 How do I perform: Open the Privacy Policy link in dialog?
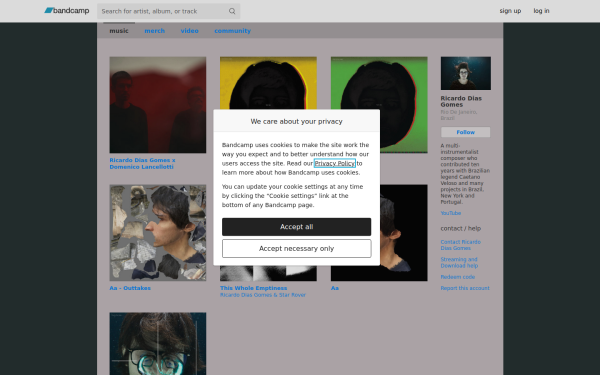click(x=335, y=163)
